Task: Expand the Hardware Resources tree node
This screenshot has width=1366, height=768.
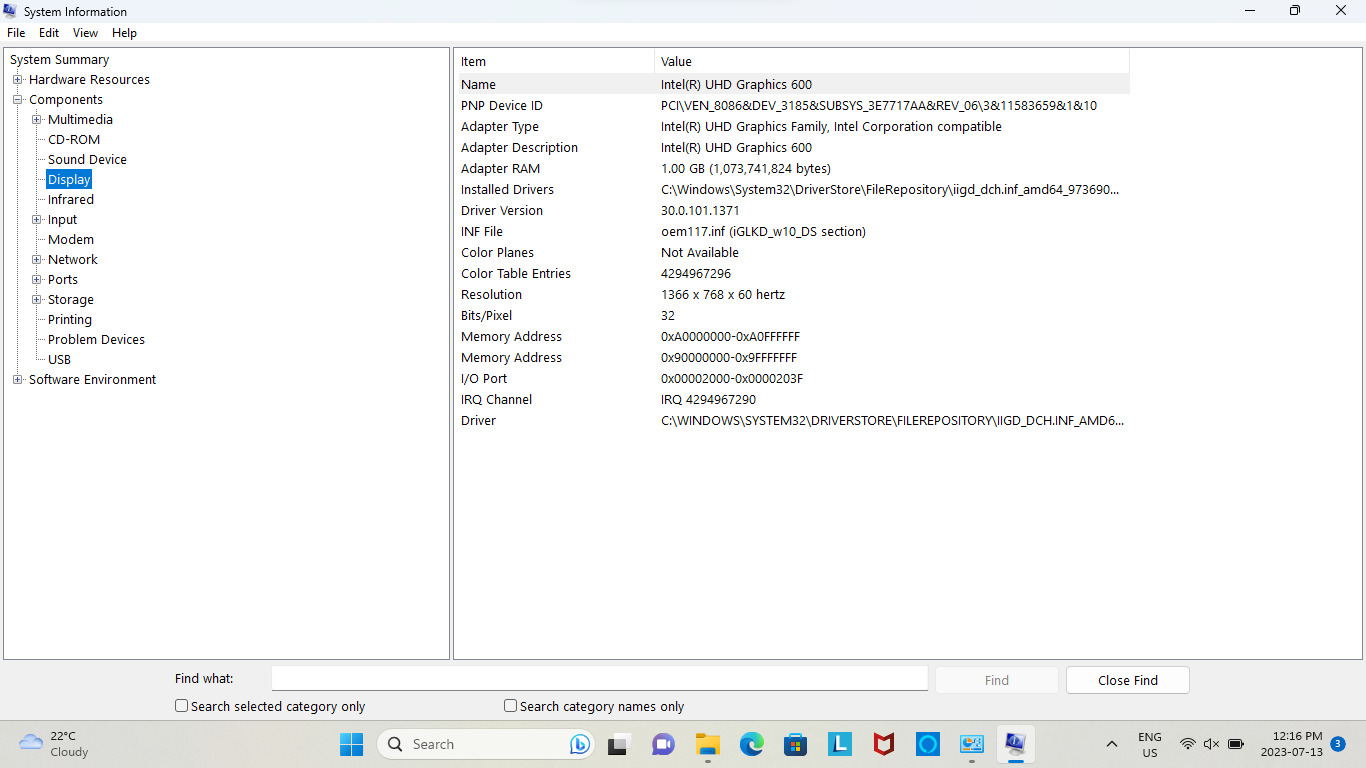Action: click(x=17, y=79)
